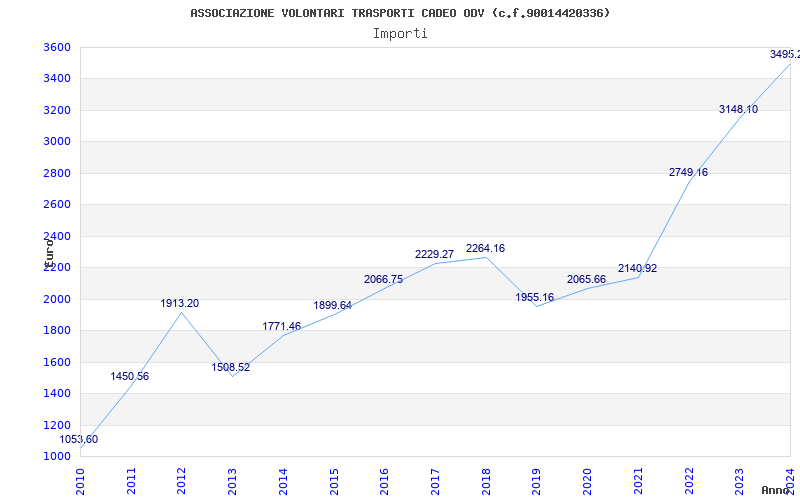Select the 2140.92 data label
This screenshot has height=500, width=800.
tap(637, 268)
